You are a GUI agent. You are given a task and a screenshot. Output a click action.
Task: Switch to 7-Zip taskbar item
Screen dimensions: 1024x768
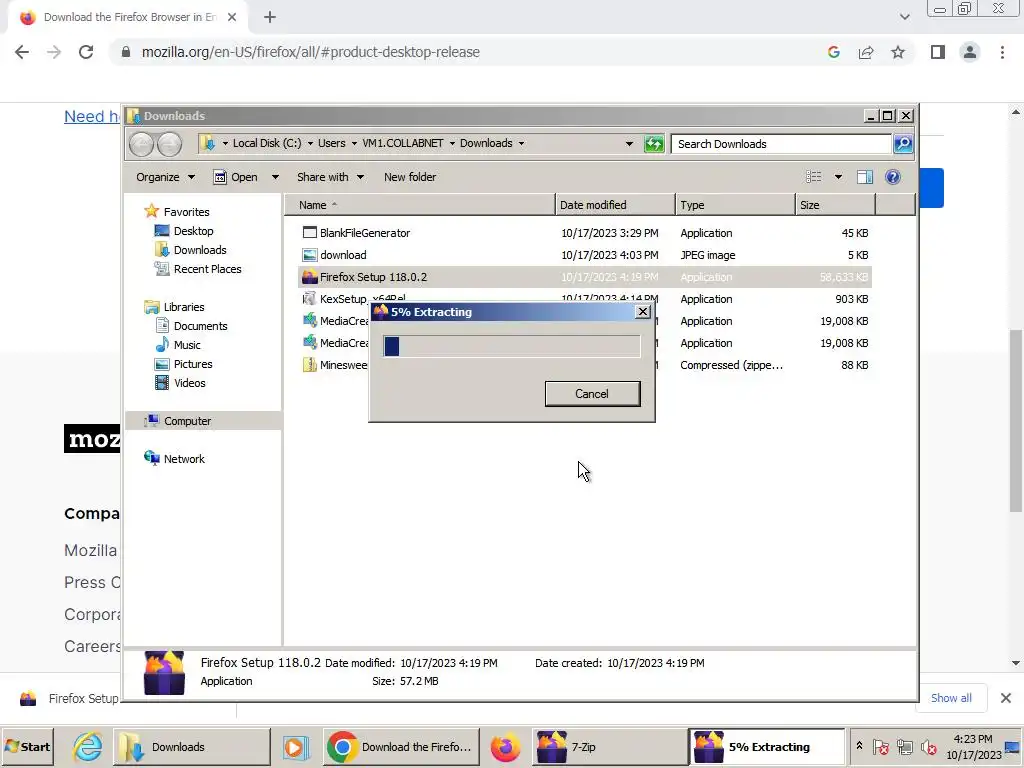pyautogui.click(x=608, y=747)
